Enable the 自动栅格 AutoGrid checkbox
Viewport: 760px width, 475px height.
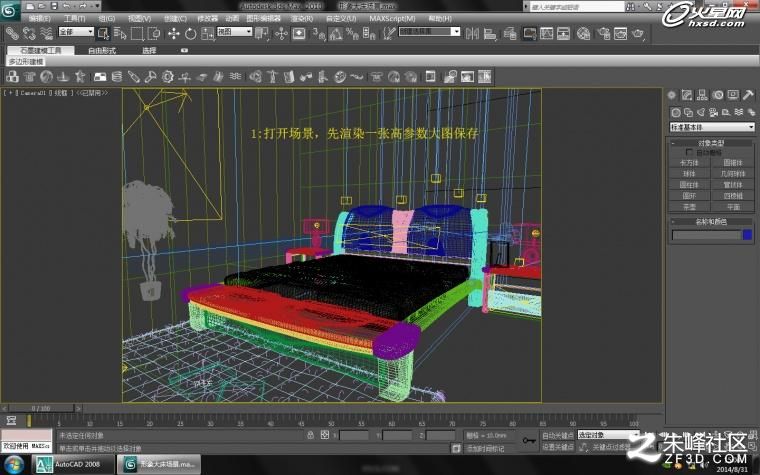coord(689,152)
